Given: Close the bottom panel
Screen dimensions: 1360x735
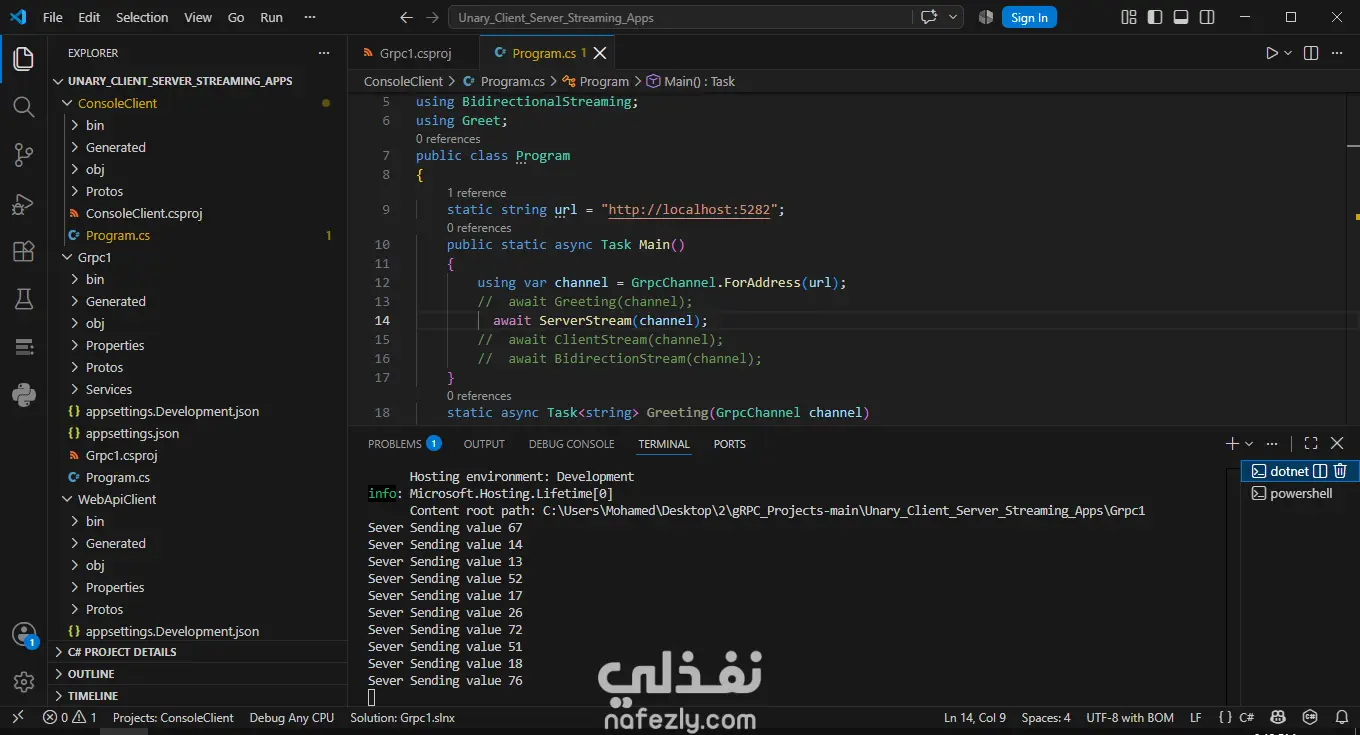Looking at the screenshot, I should [1337, 443].
